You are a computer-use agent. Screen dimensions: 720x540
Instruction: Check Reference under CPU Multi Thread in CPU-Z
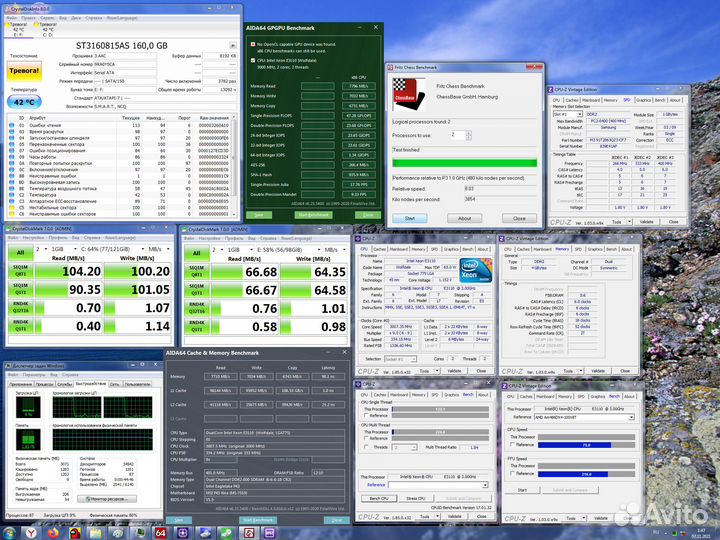tap(366, 438)
